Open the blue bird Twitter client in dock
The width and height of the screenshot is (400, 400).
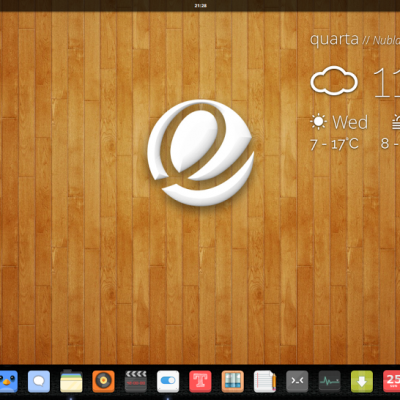8,381
